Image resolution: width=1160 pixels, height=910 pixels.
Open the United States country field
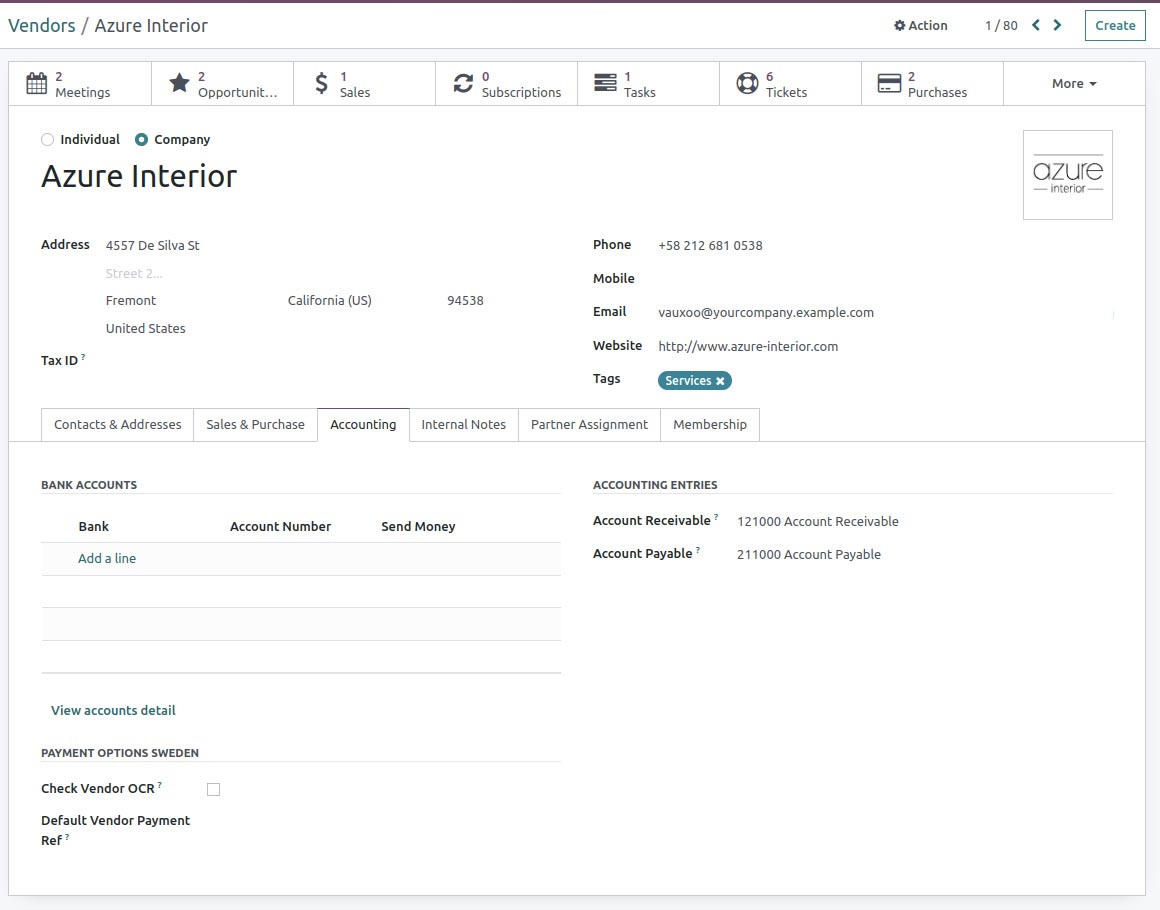click(x=145, y=328)
